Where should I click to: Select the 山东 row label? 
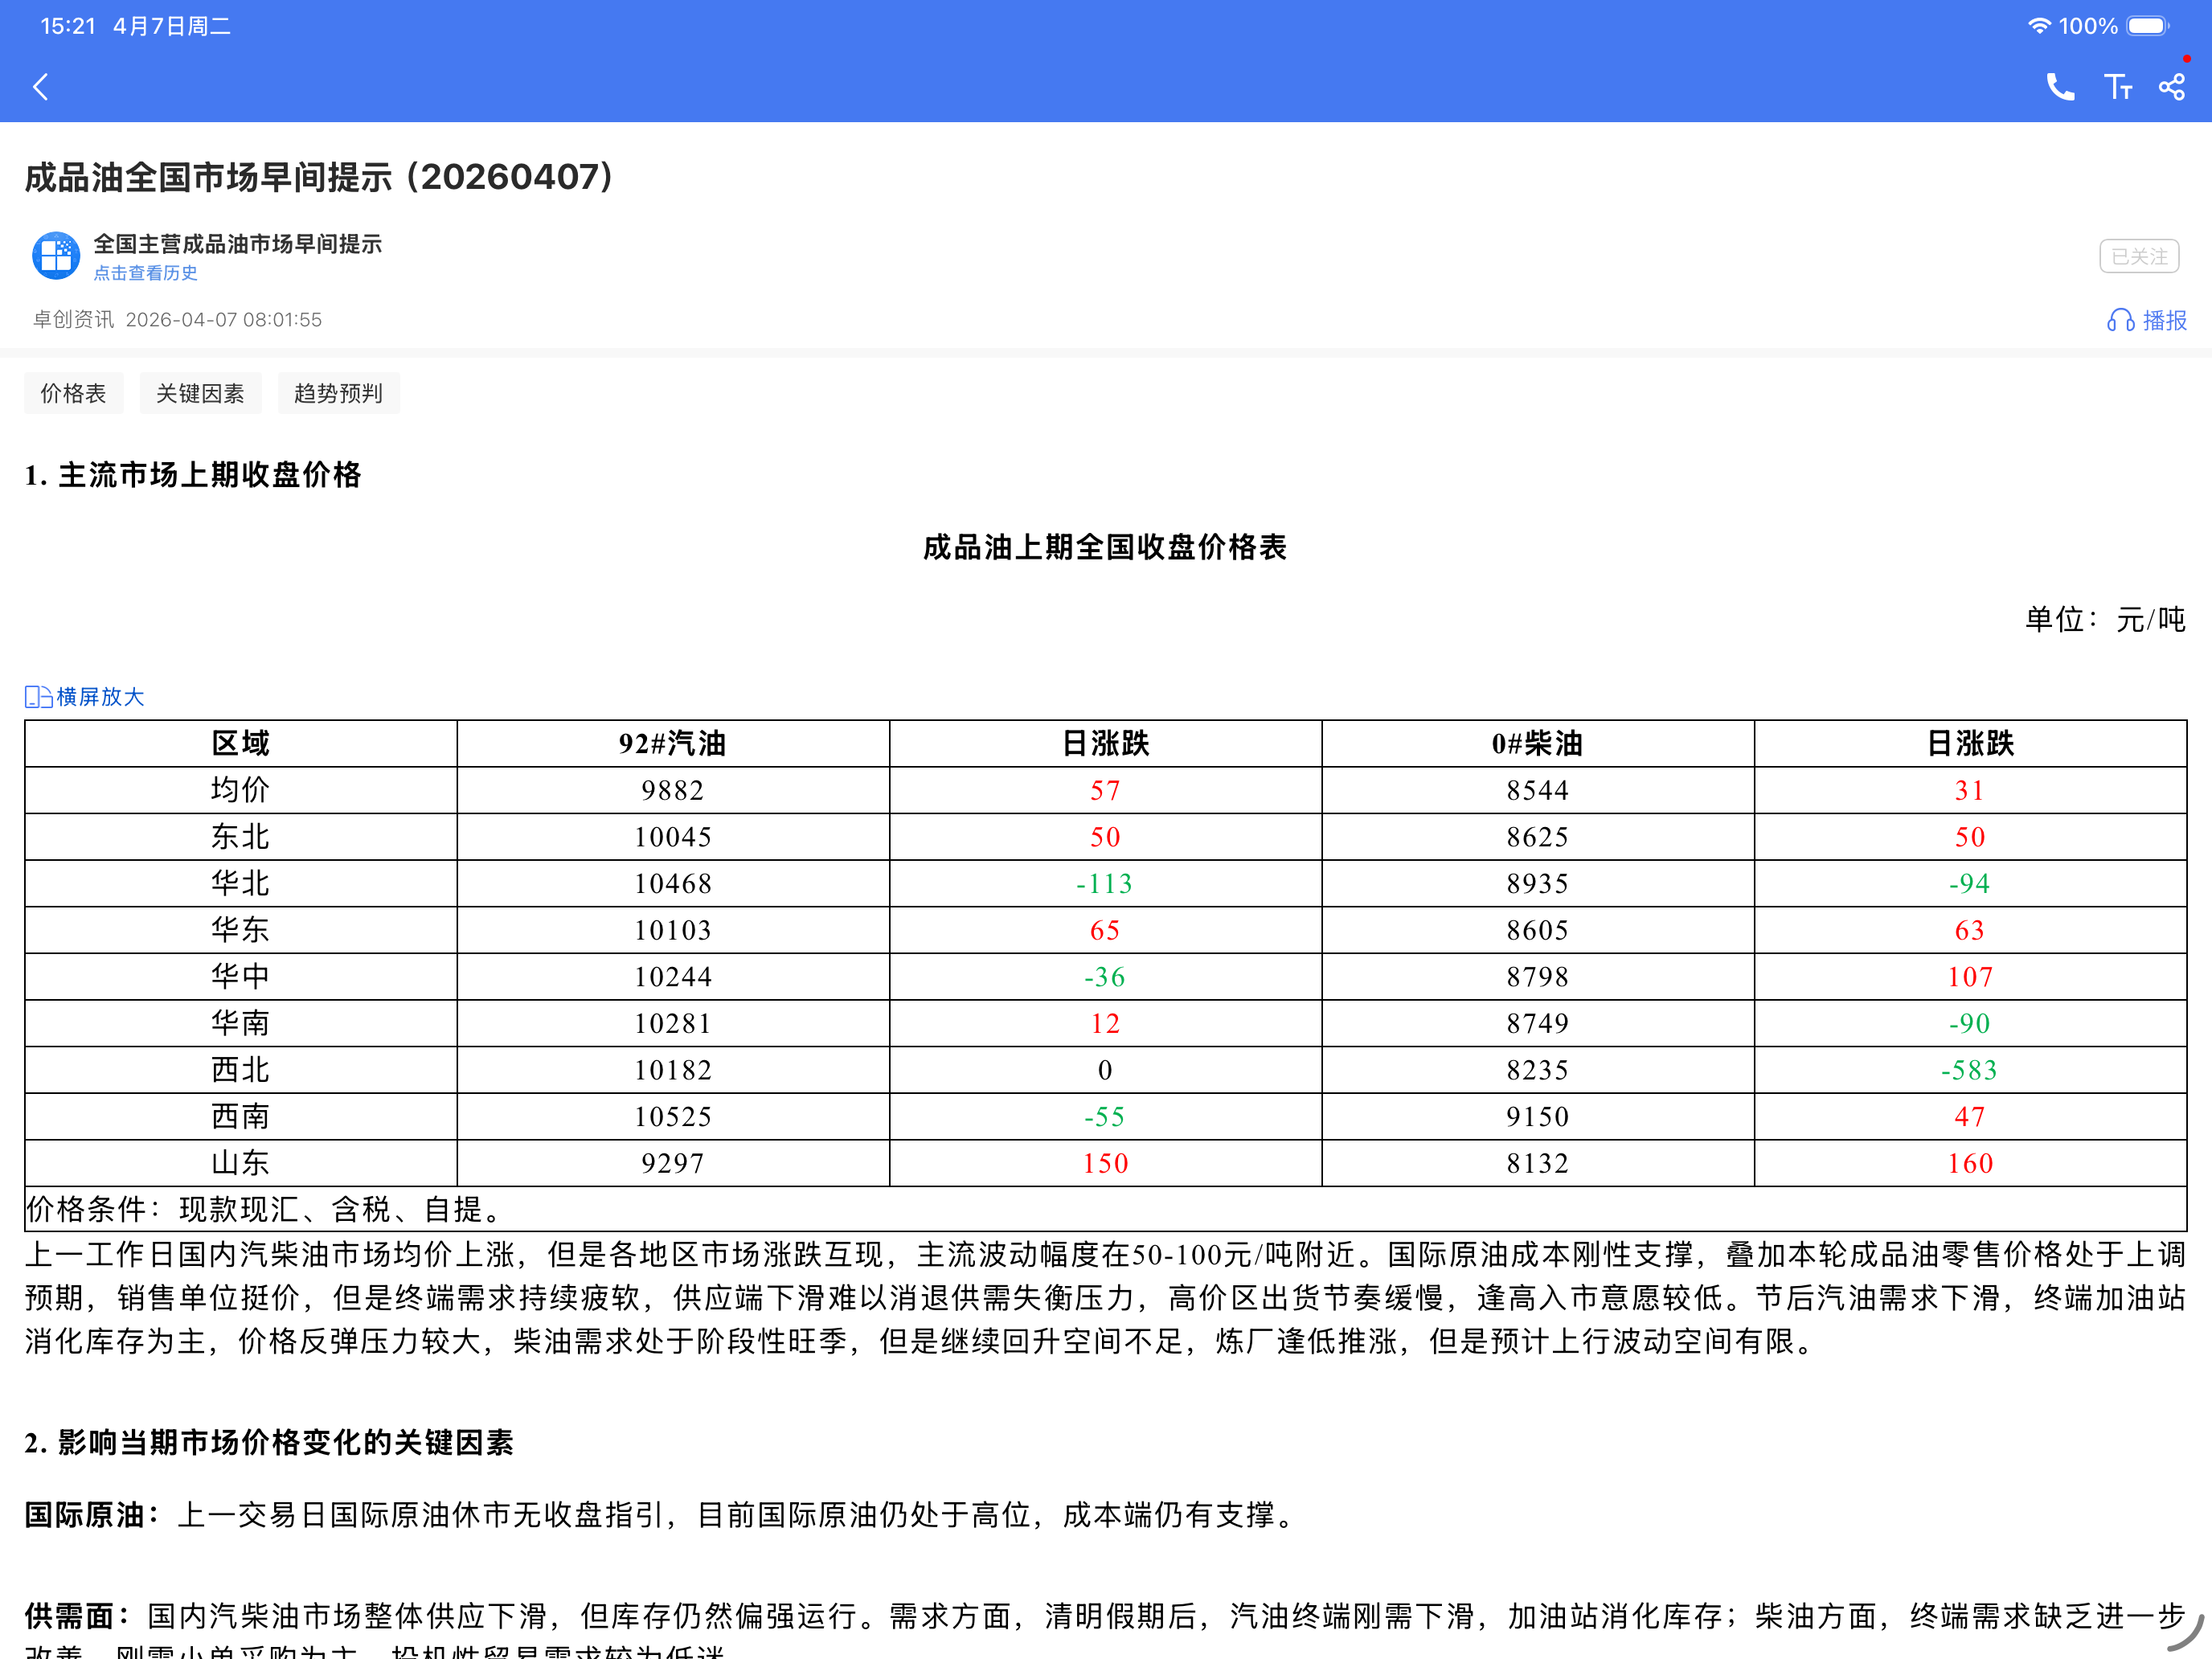tap(241, 1163)
